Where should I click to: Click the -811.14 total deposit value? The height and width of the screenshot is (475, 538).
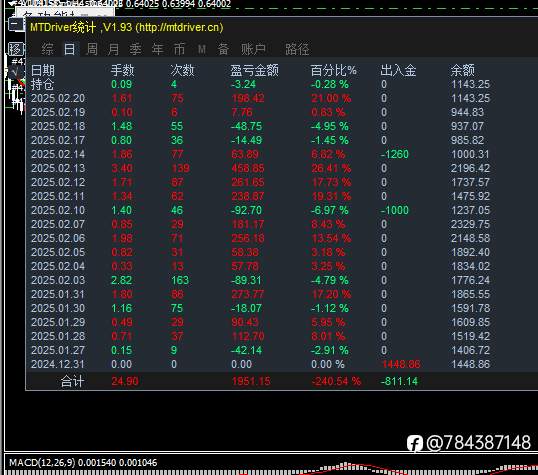[399, 381]
